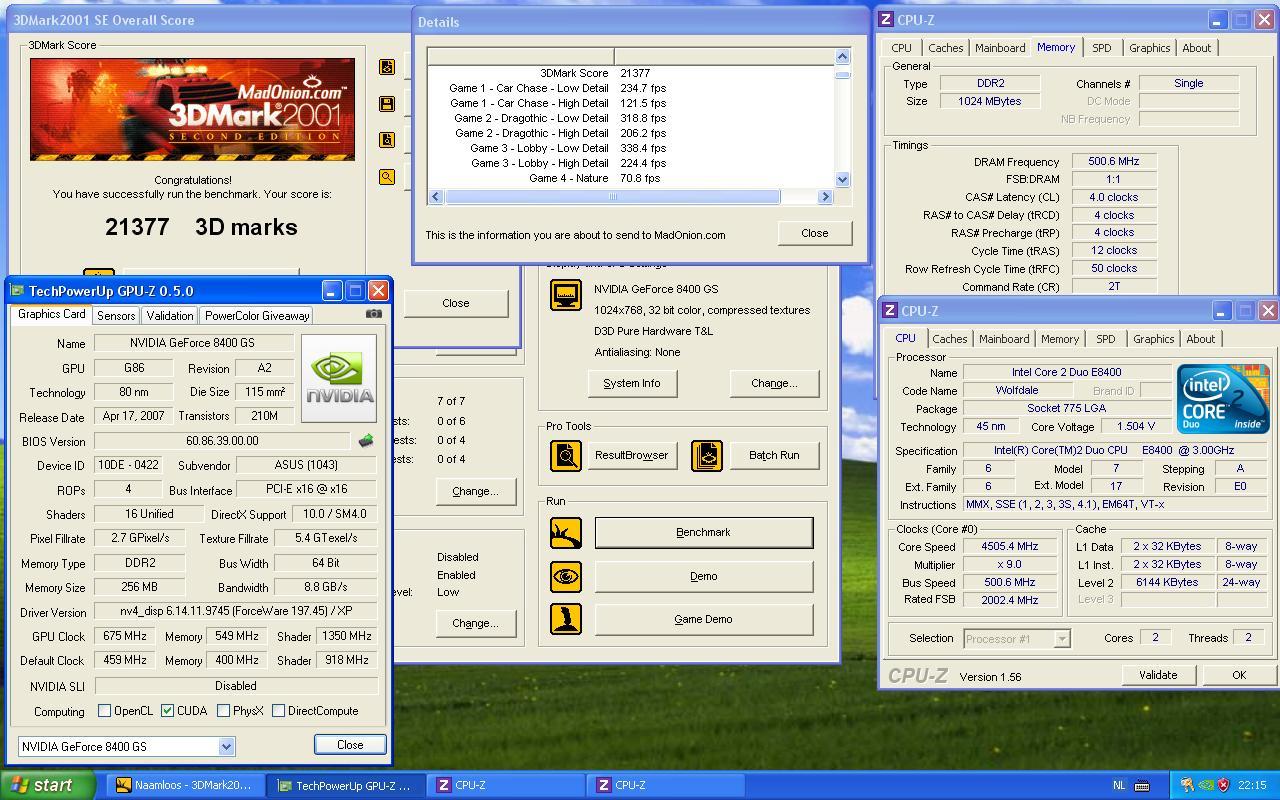Click the Details list scroll-down arrow
The image size is (1280, 800).
point(842,179)
